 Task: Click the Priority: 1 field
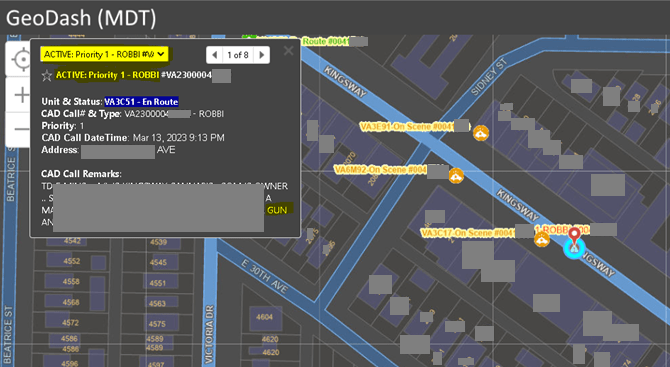(63, 126)
